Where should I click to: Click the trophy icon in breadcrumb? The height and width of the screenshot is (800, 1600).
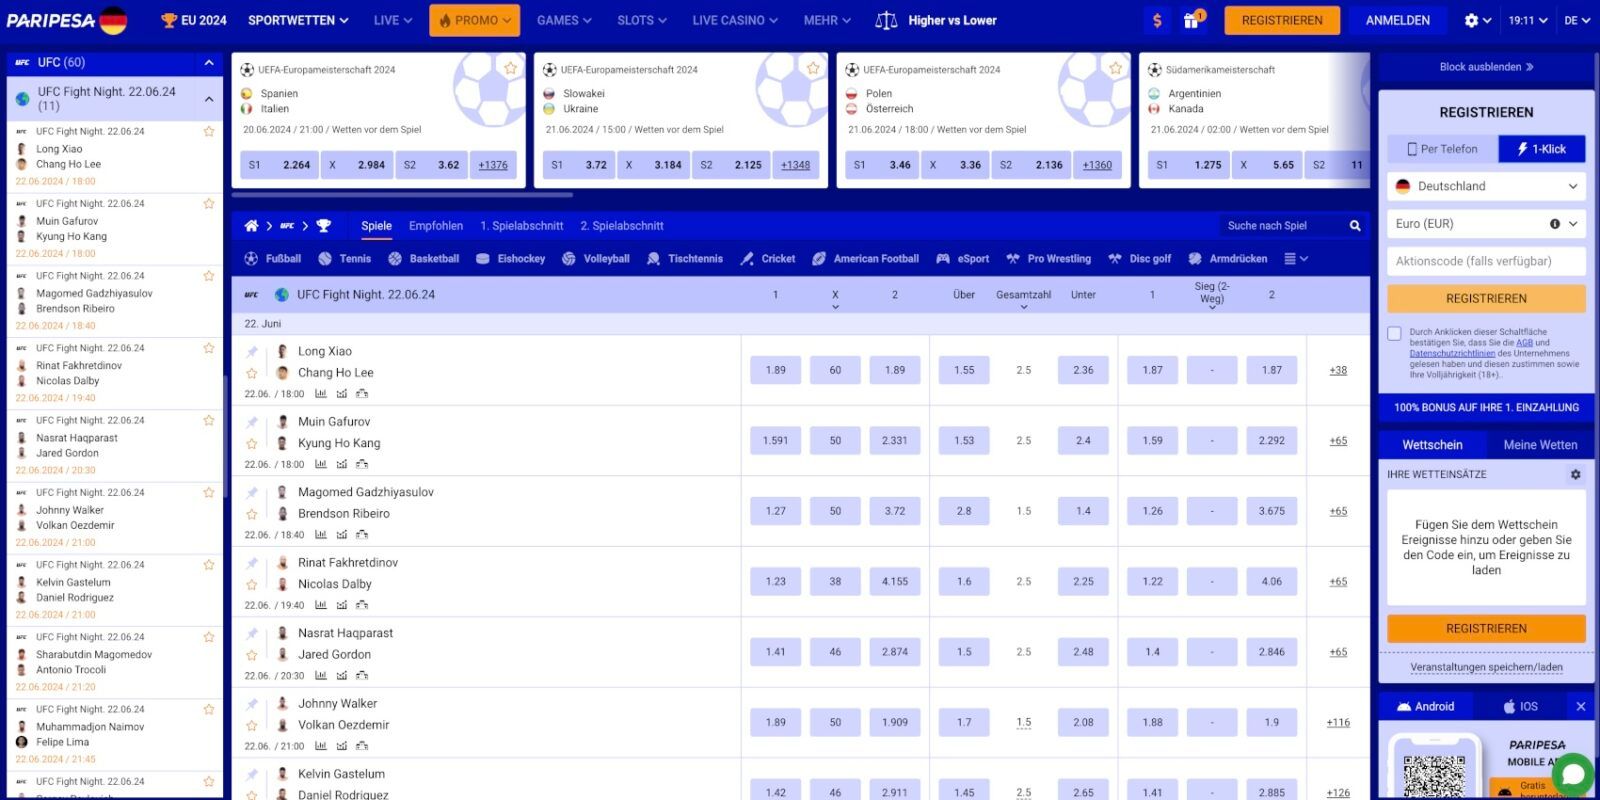(x=323, y=226)
